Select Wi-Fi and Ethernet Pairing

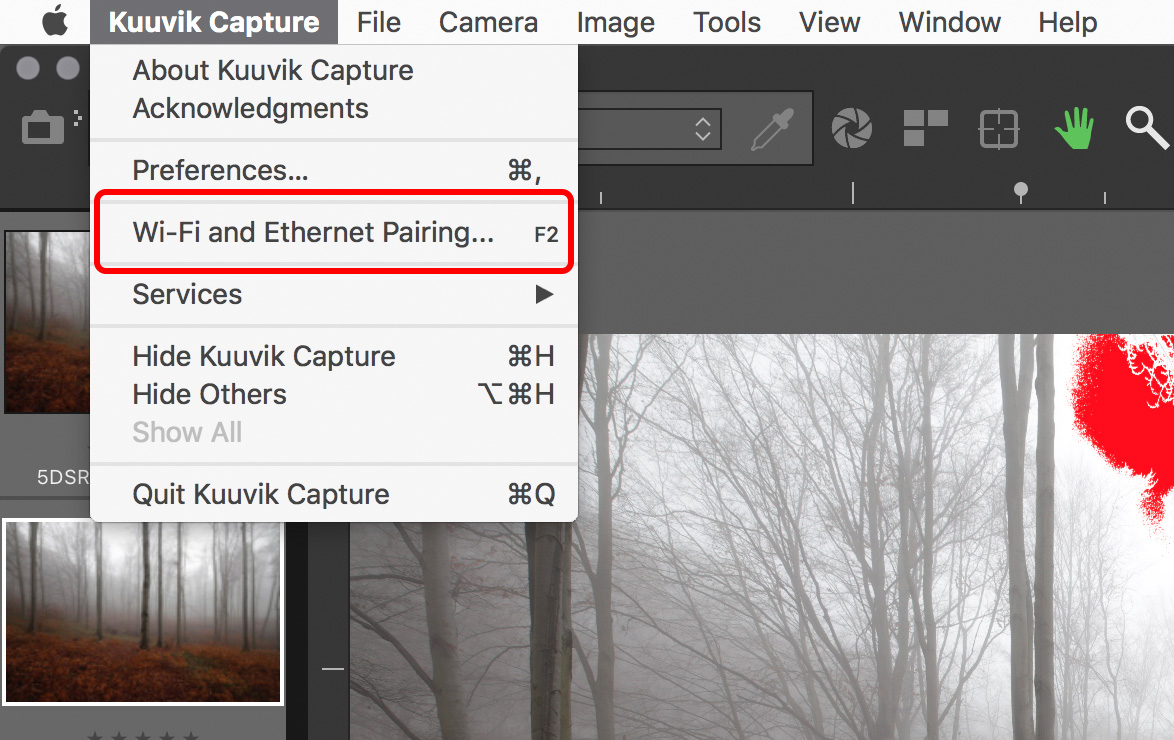coord(334,233)
